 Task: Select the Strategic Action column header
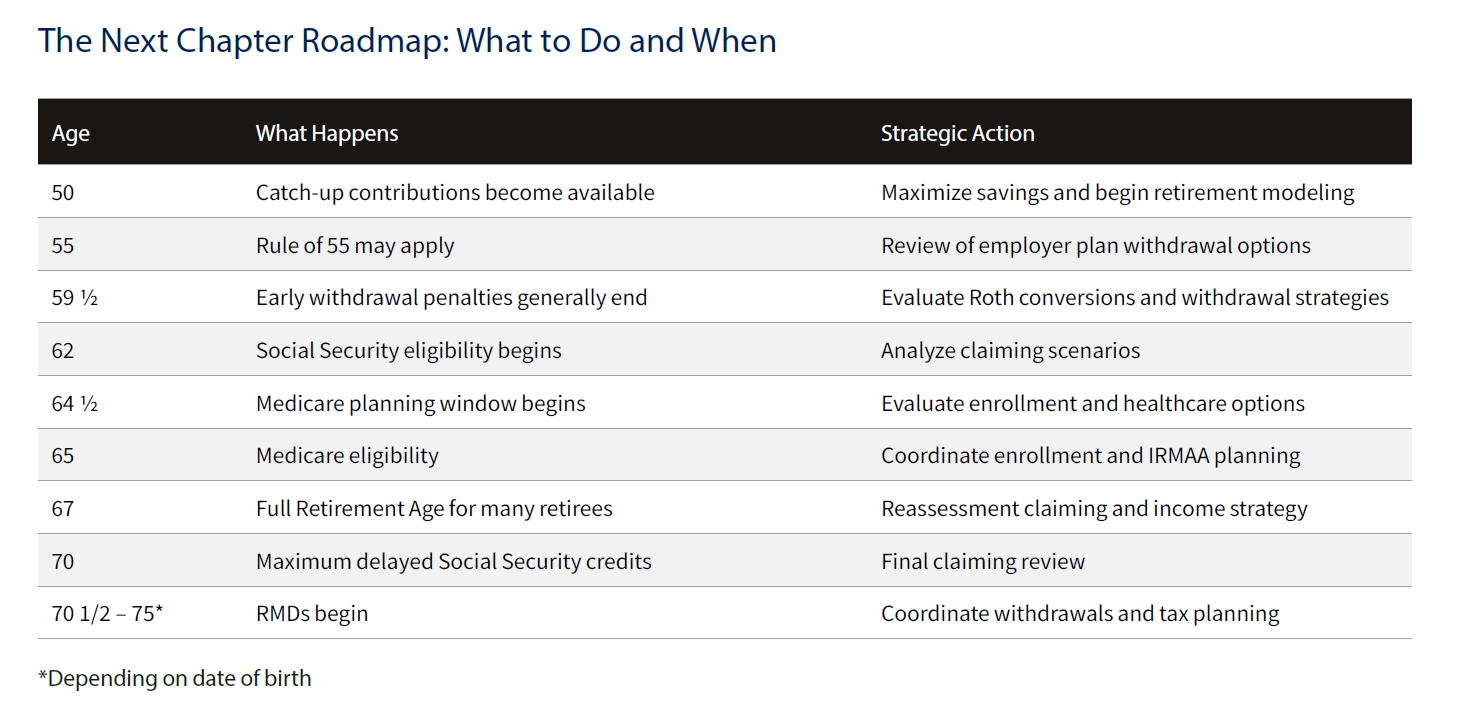(x=958, y=133)
